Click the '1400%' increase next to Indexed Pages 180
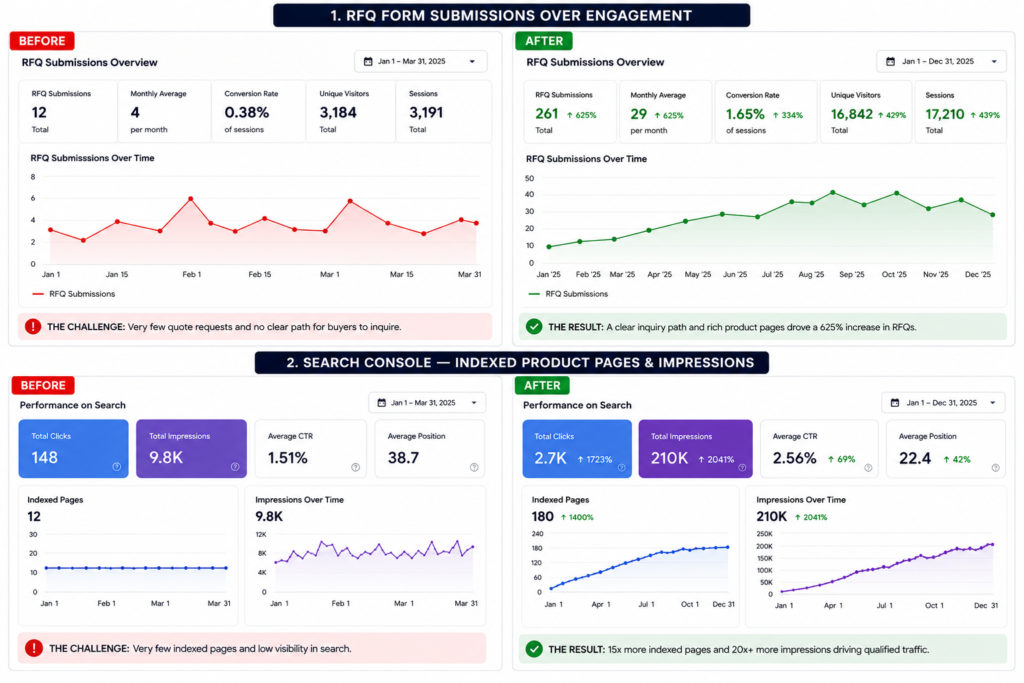 tap(577, 517)
